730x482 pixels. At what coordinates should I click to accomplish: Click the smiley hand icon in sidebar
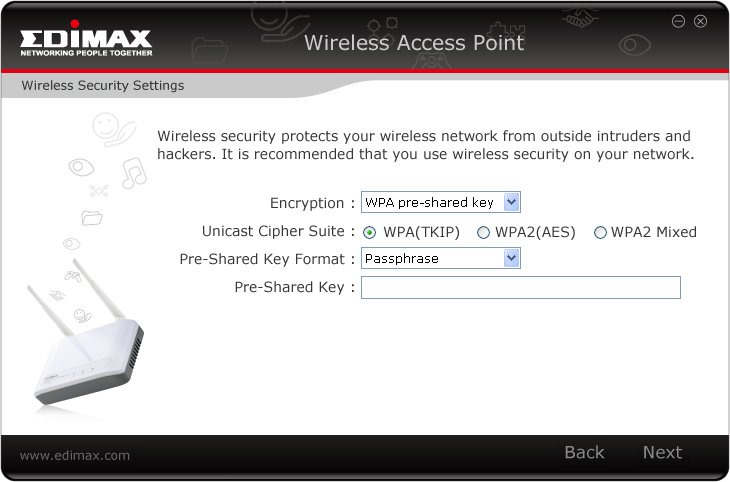[113, 129]
